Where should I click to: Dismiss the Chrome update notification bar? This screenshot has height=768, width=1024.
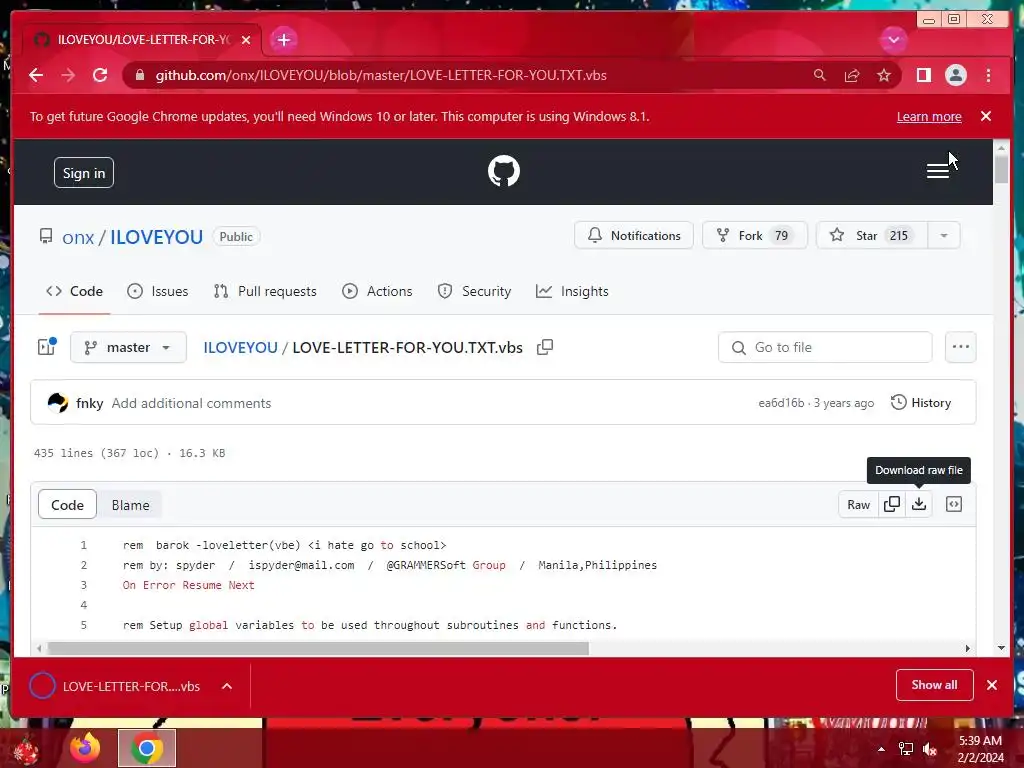pyautogui.click(x=985, y=116)
